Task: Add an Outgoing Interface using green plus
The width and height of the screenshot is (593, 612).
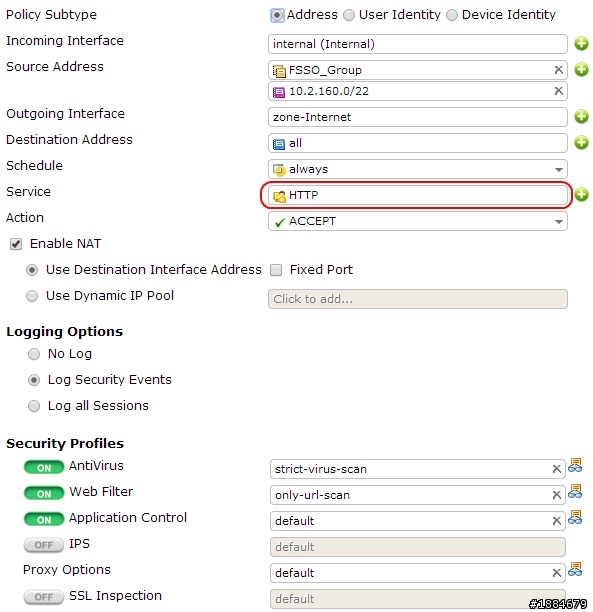Action: (x=581, y=116)
